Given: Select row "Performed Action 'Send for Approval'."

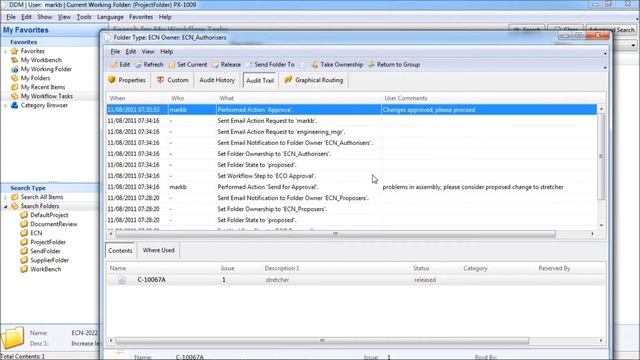Looking at the screenshot, I should 351,187.
